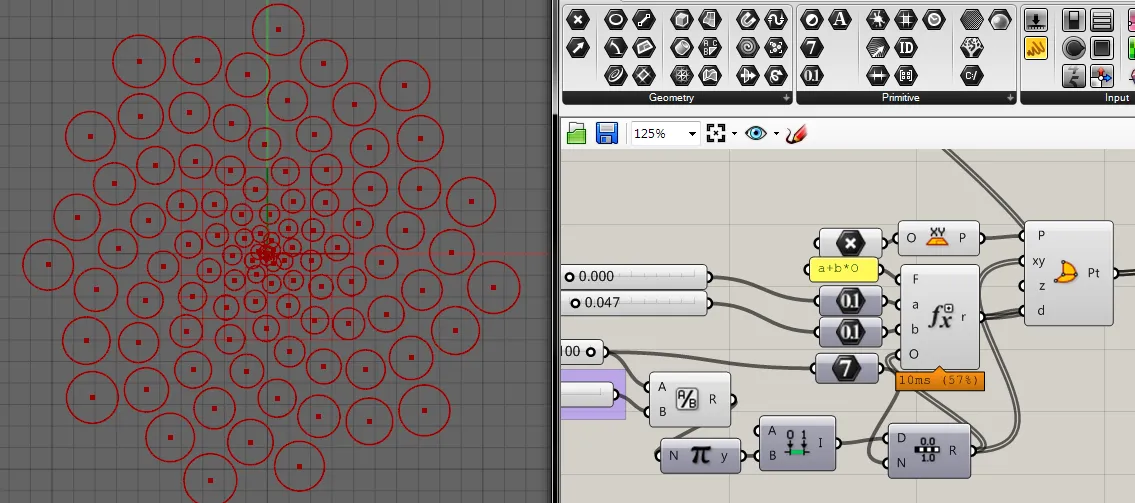1135x503 pixels.
Task: Open dropdown arrow beside Zoom Extents
Action: [735, 134]
